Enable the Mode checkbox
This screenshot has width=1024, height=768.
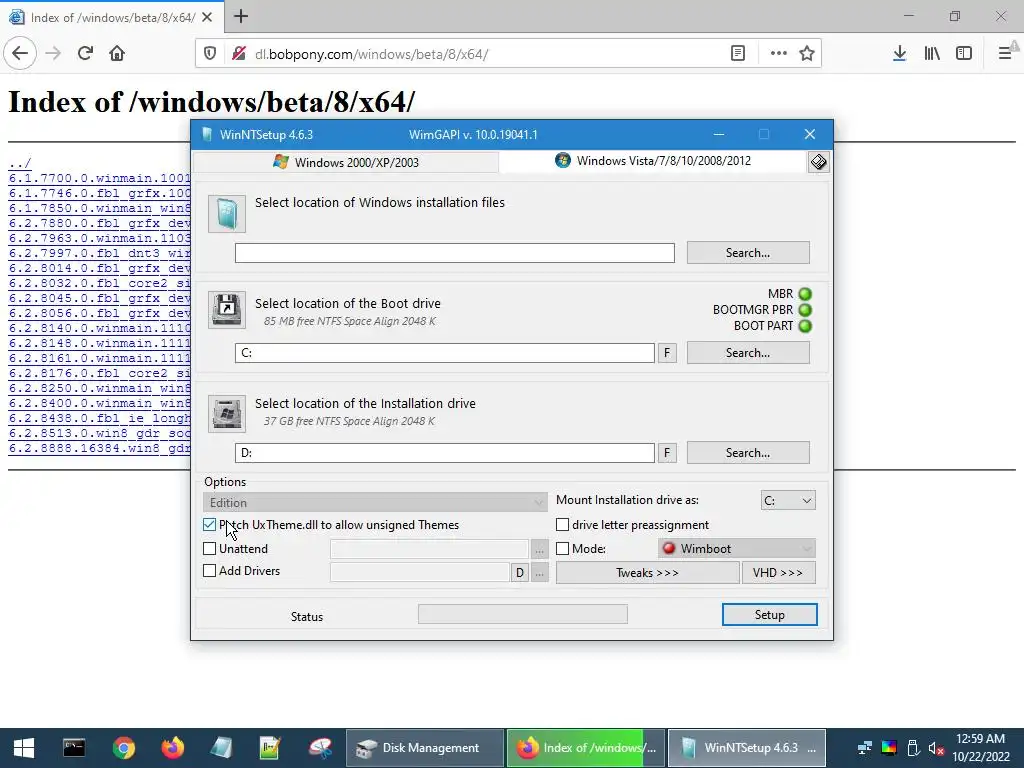[x=562, y=549]
